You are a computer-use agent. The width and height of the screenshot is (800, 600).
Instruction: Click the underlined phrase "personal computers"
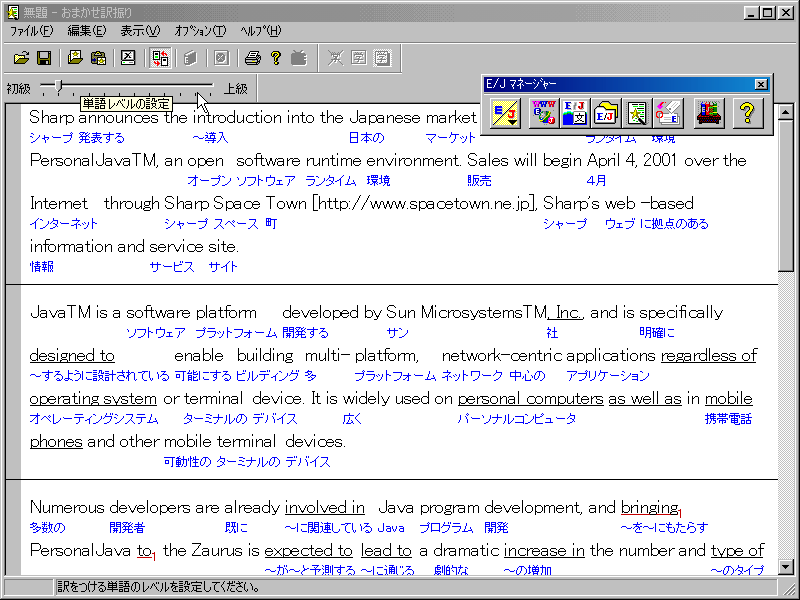(531, 398)
